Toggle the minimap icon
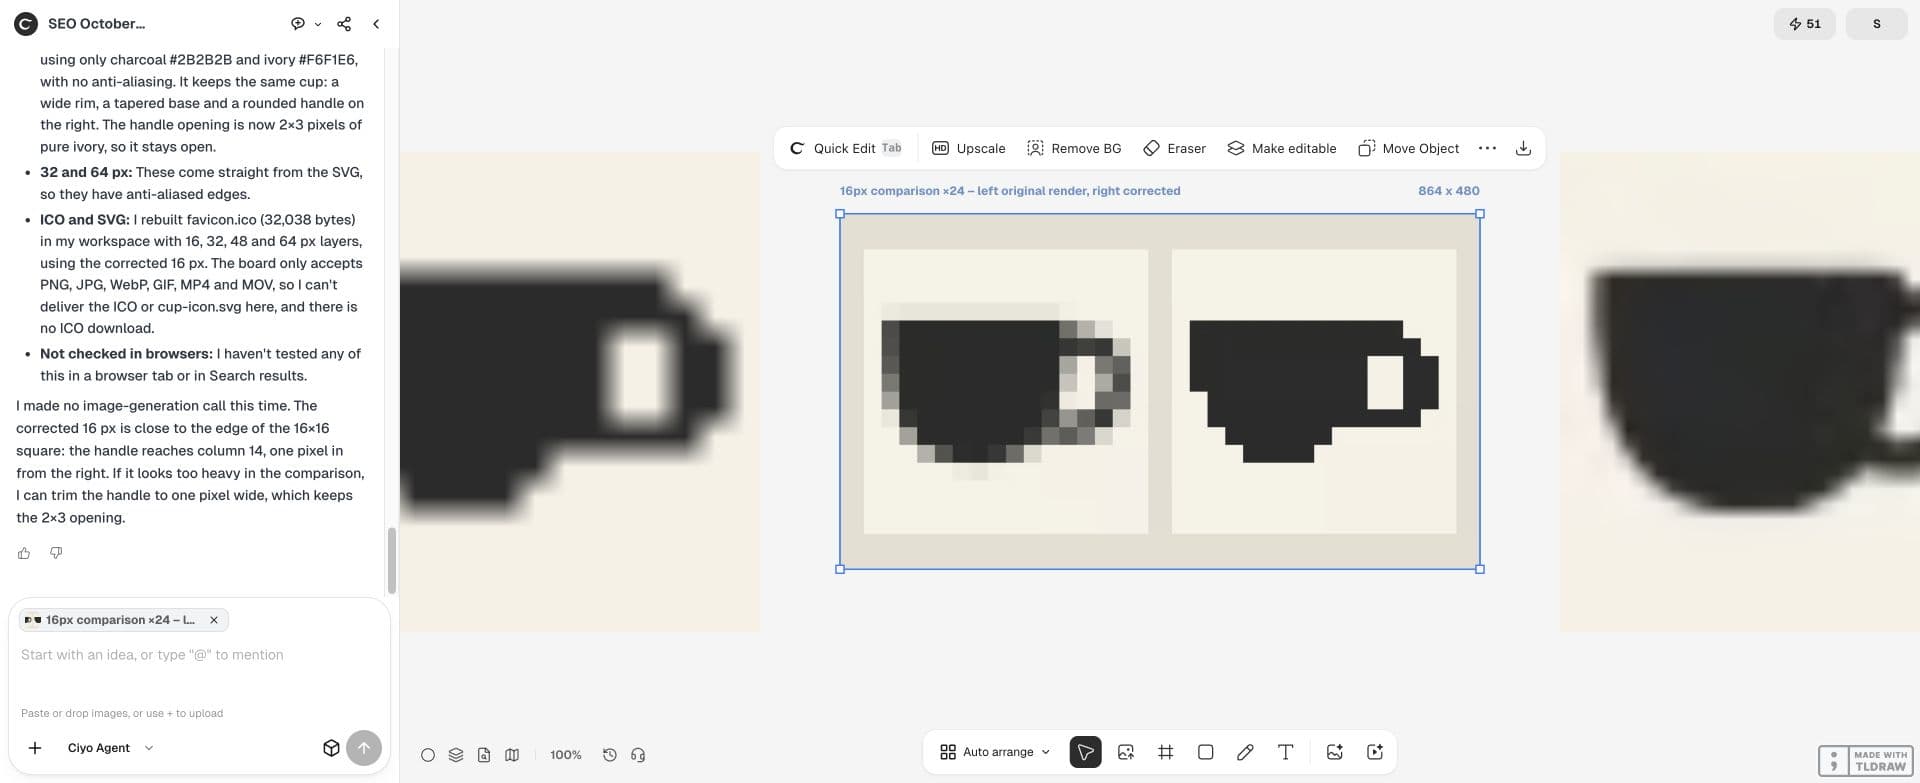The image size is (1920, 783). [512, 755]
